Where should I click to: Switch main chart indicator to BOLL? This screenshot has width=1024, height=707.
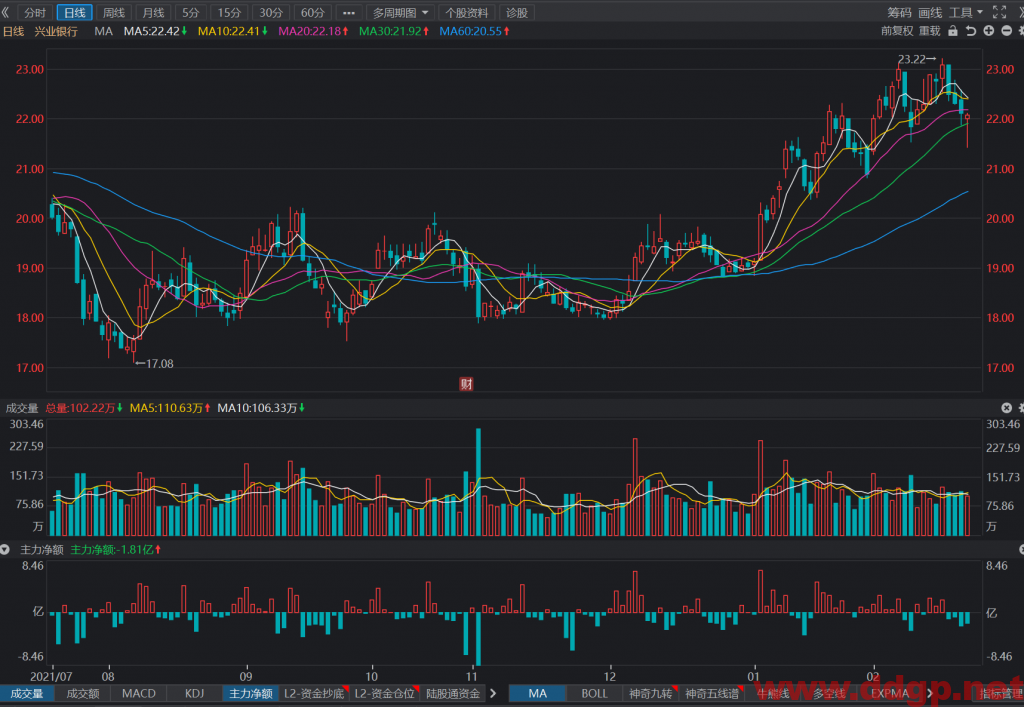(594, 693)
